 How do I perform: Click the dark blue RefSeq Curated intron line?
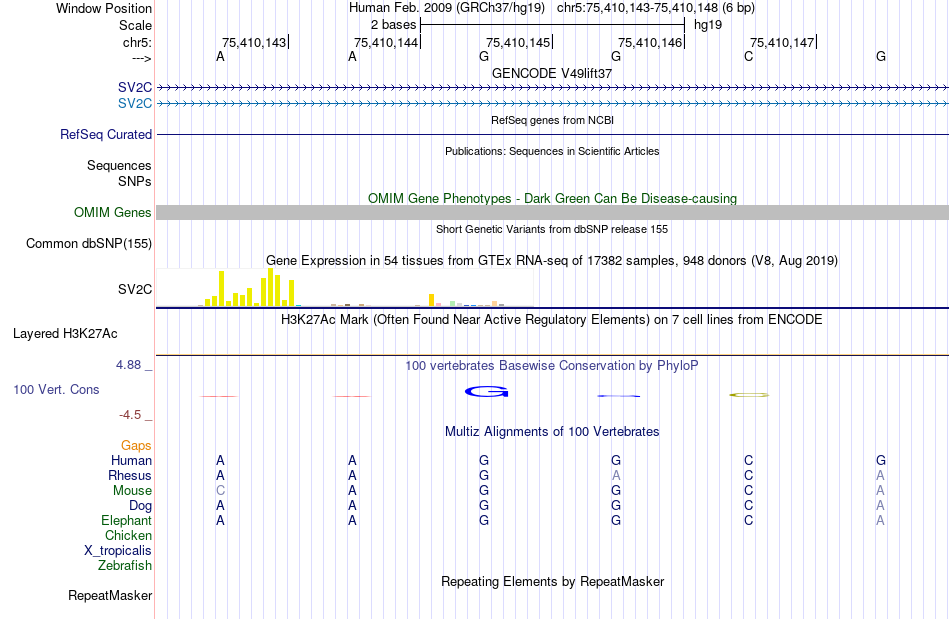(x=553, y=134)
